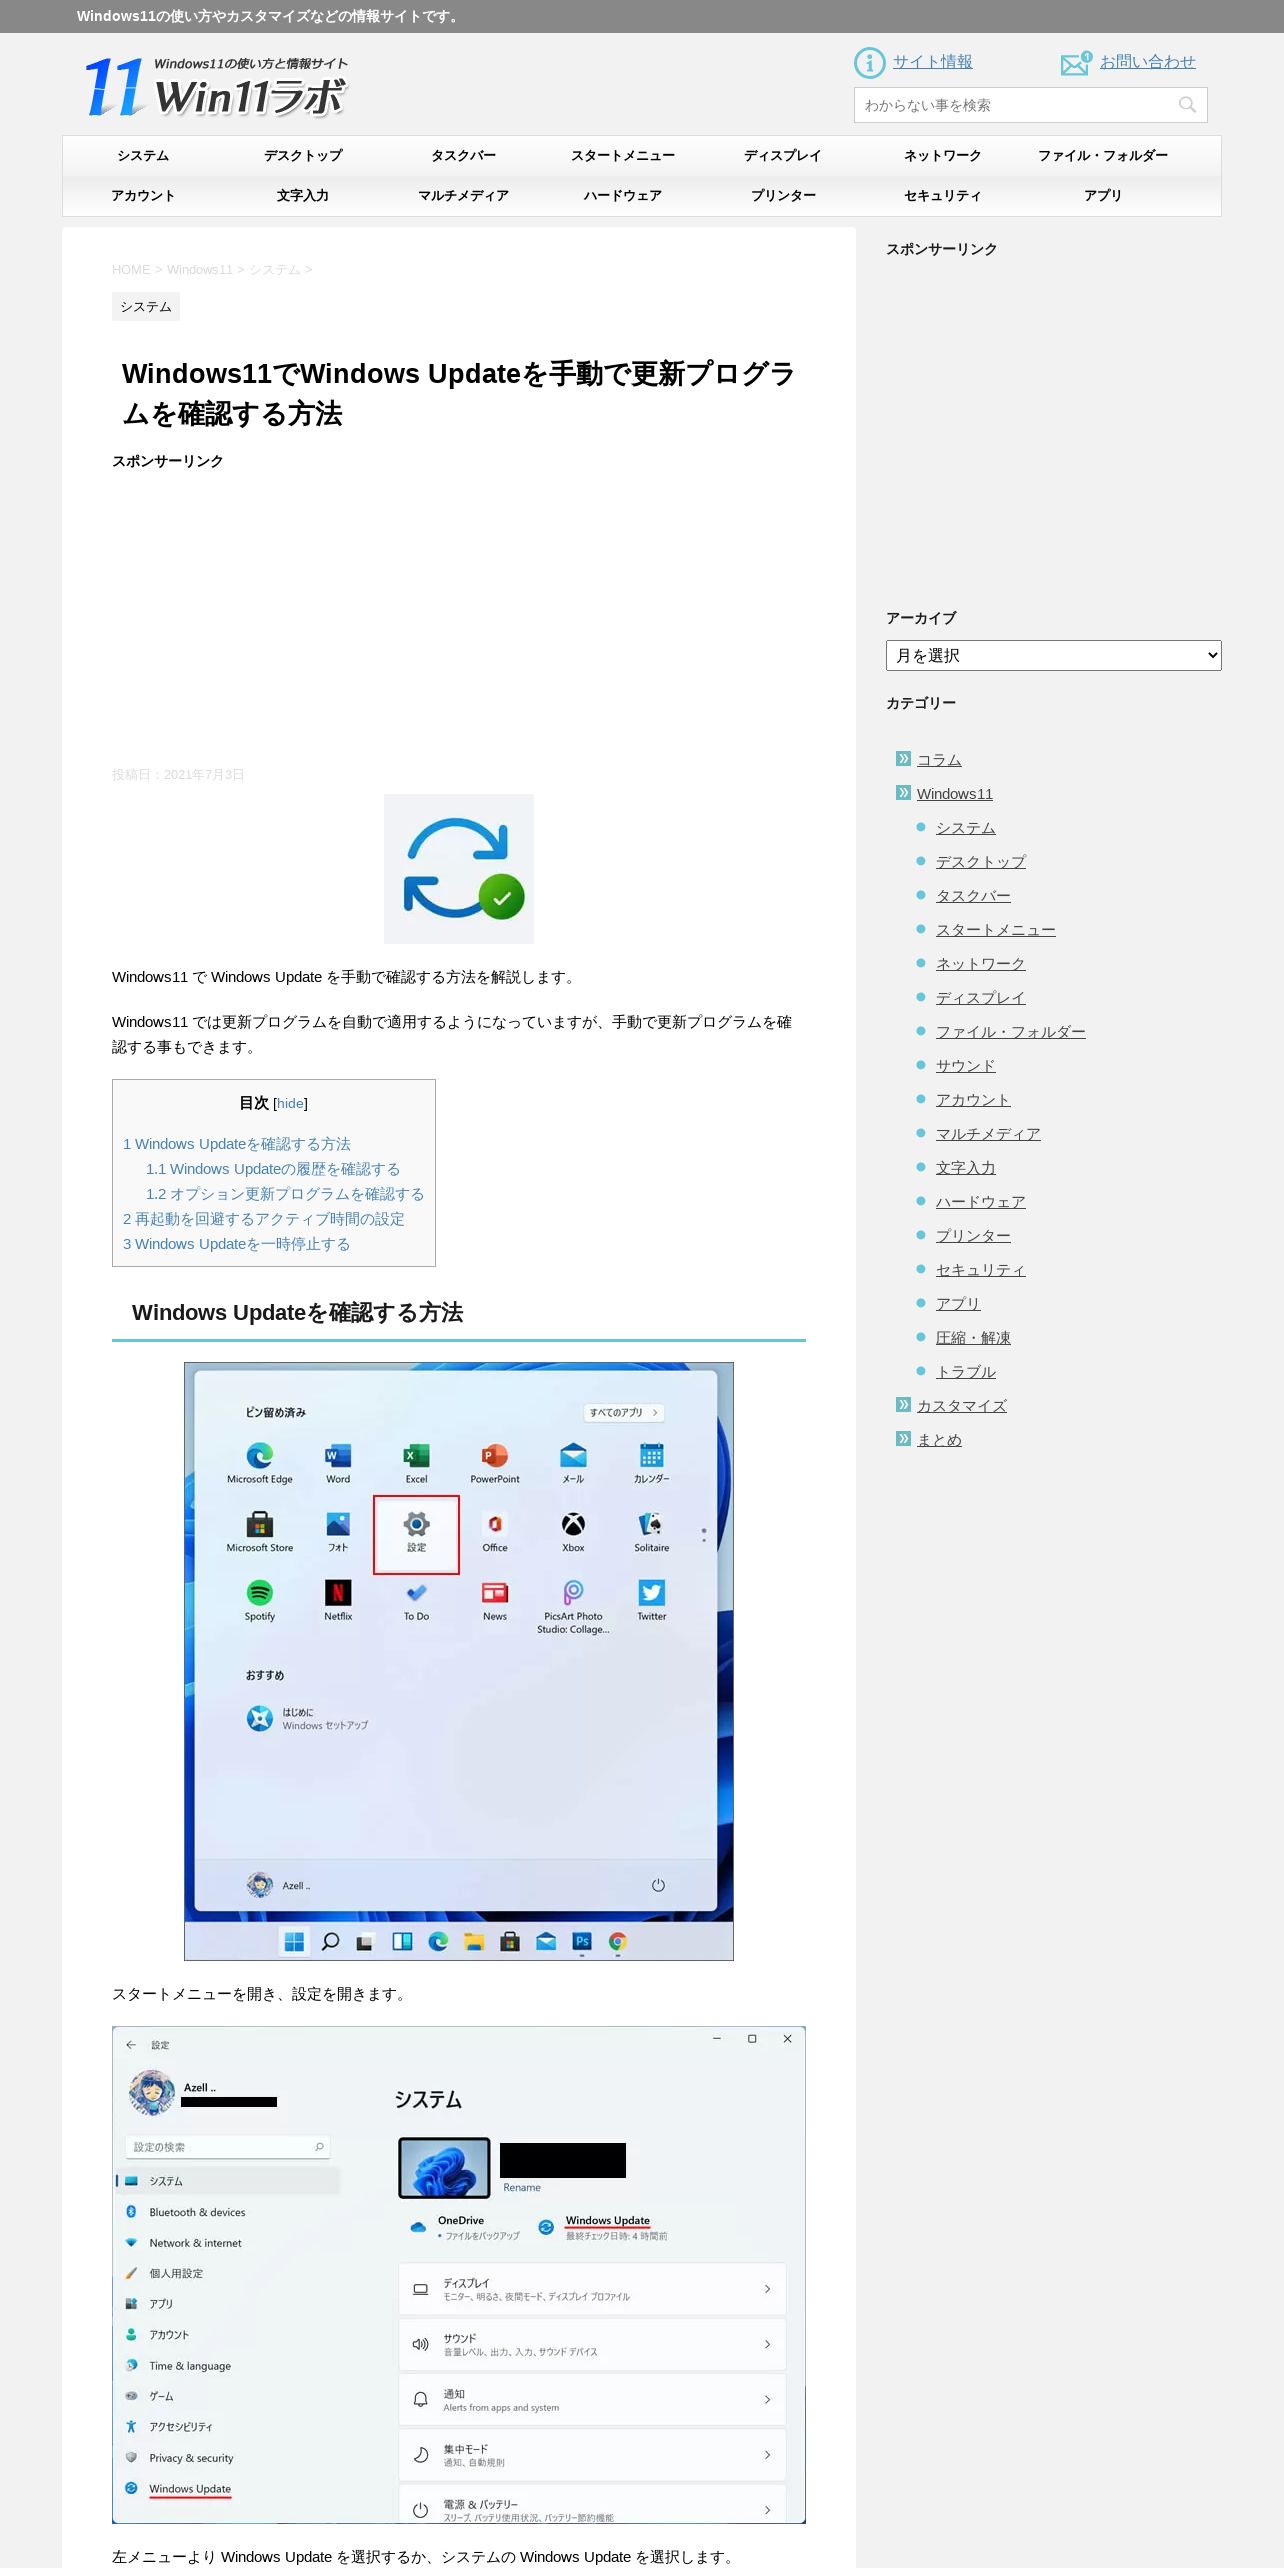1284x2568 pixels.
Task: Open the カスタマイズ category link
Action: pos(962,1406)
